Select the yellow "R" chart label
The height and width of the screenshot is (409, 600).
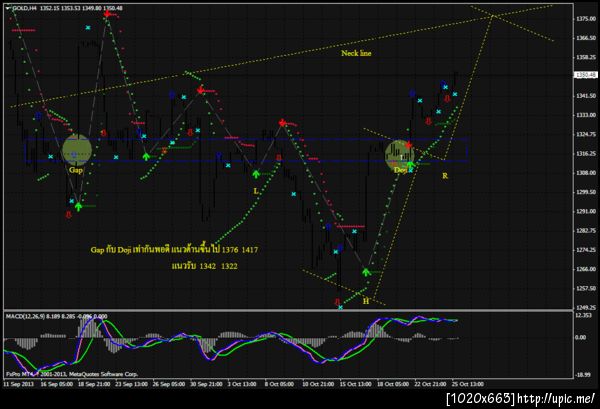point(445,176)
